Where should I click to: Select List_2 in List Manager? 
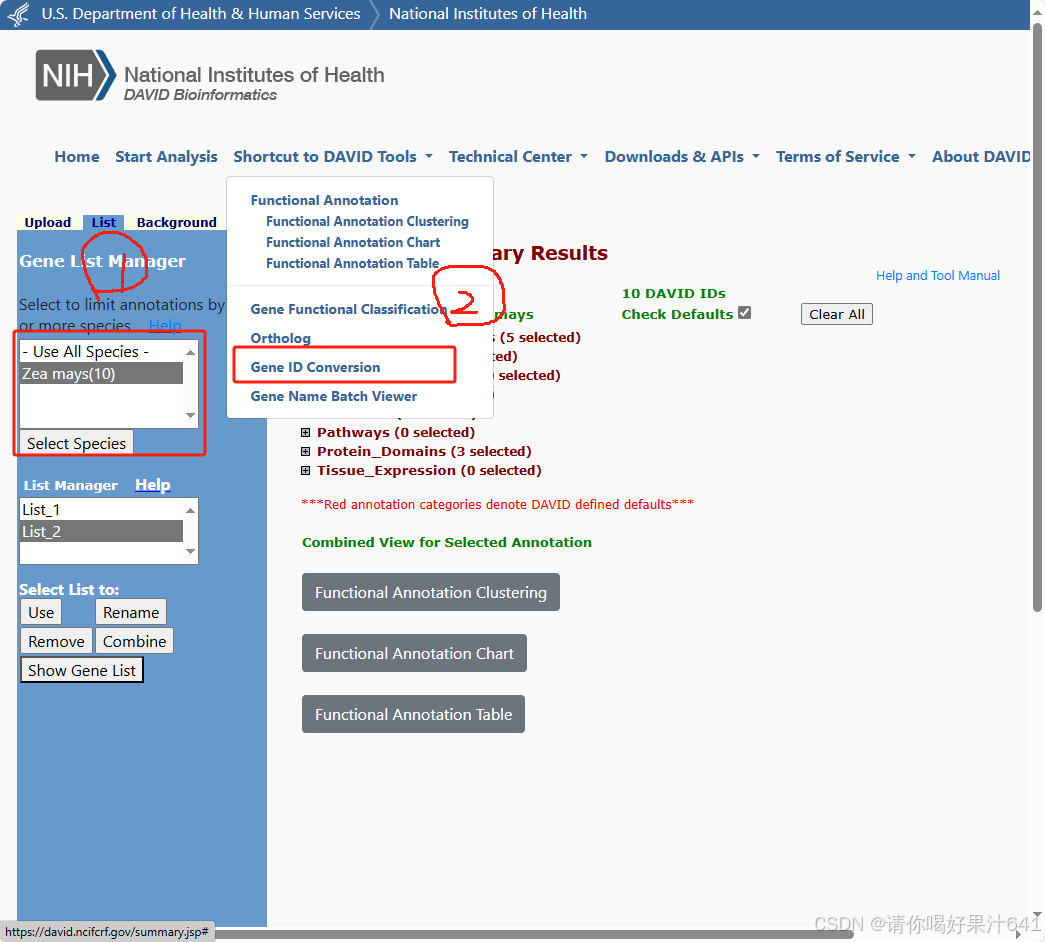[x=101, y=531]
